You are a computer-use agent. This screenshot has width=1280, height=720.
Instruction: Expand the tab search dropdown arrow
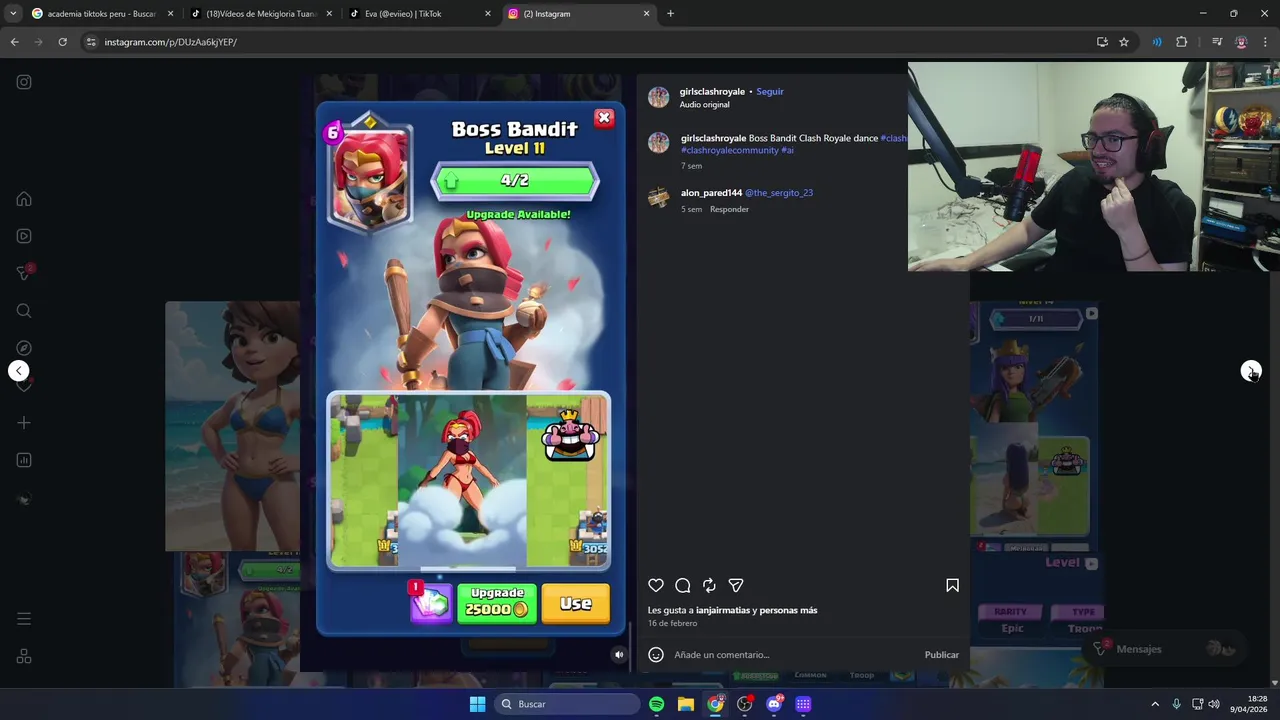(x=13, y=14)
